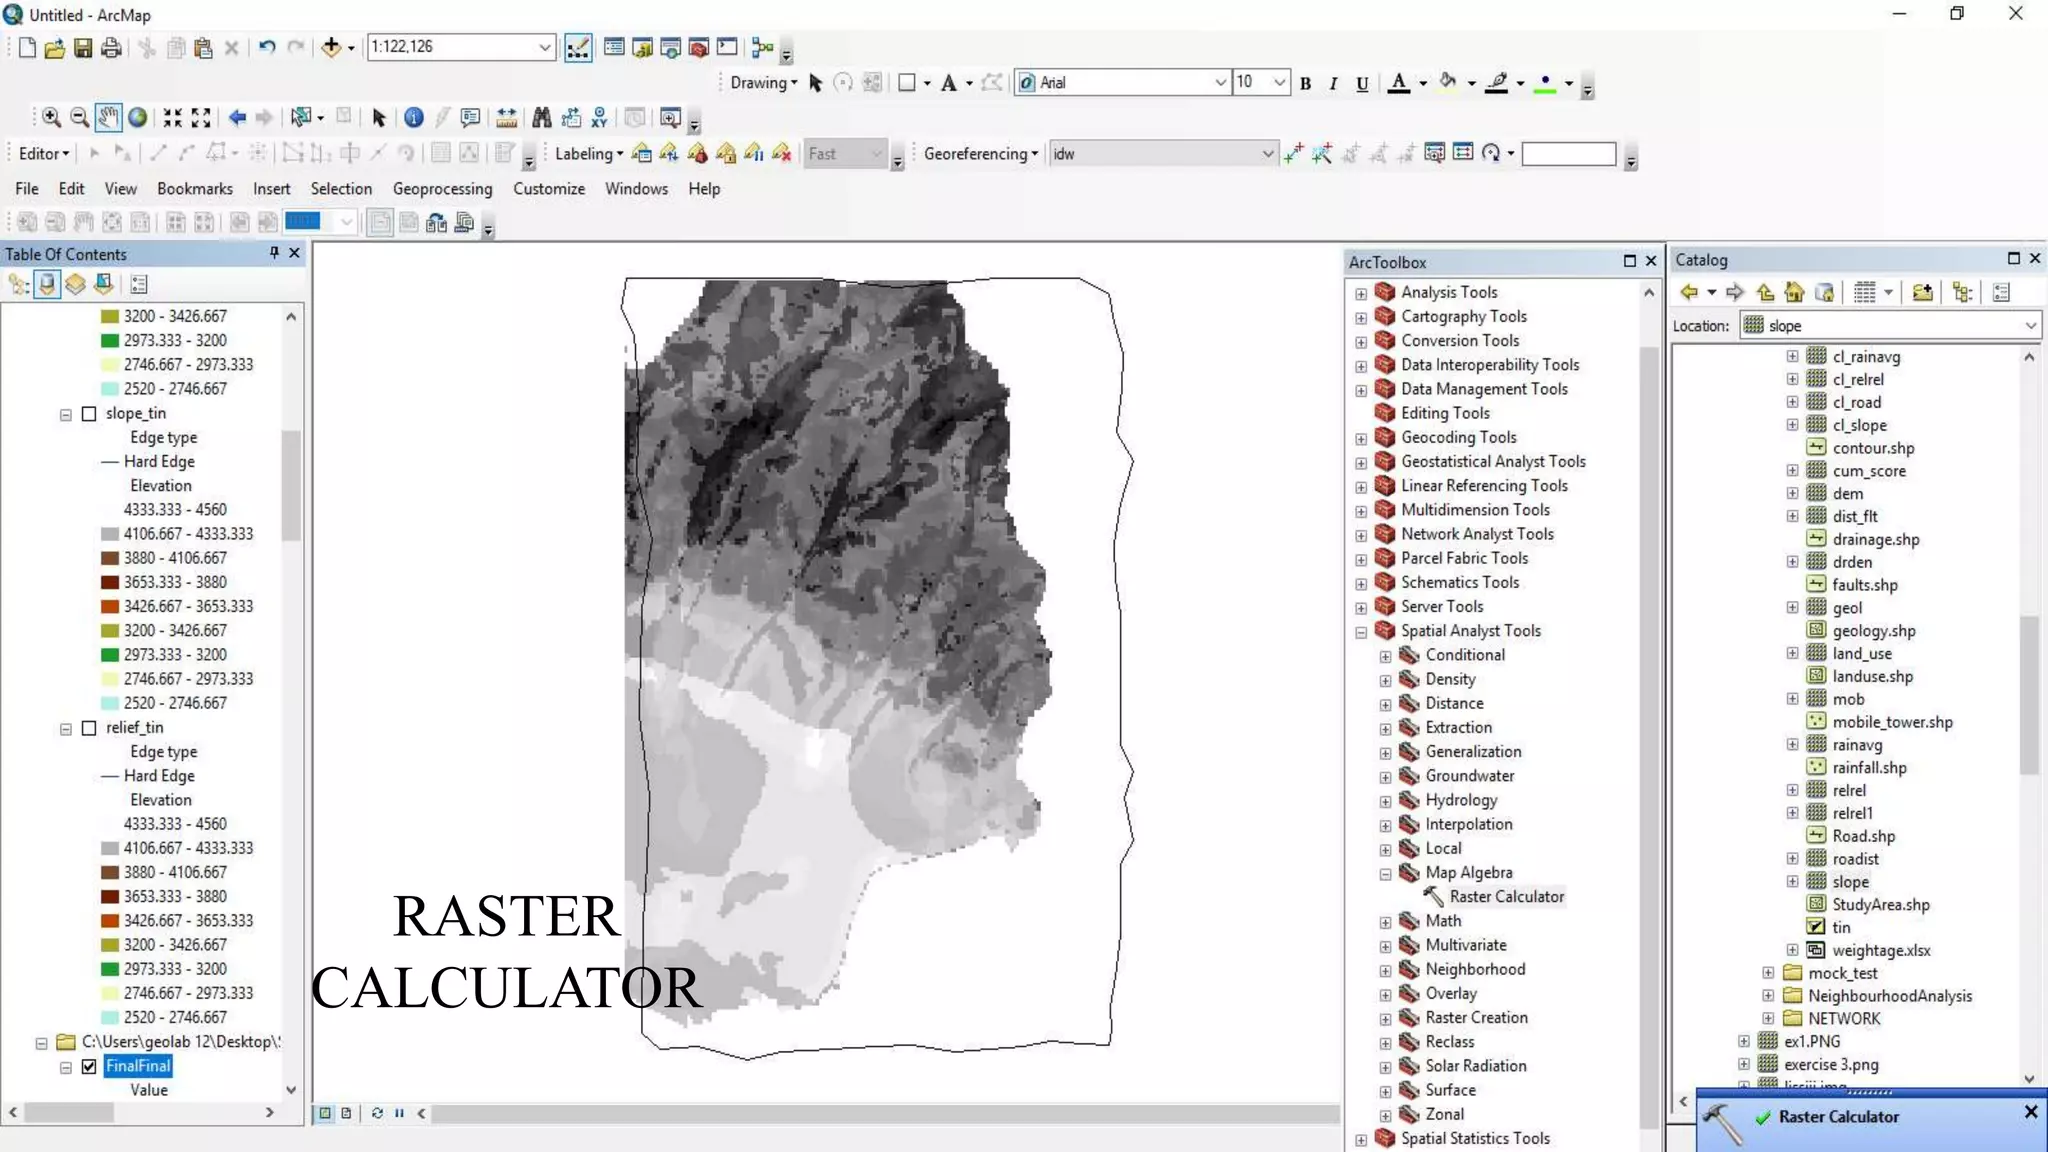Open the Georeferencing menu button
Viewport: 2048px width, 1152px height.
click(x=980, y=154)
